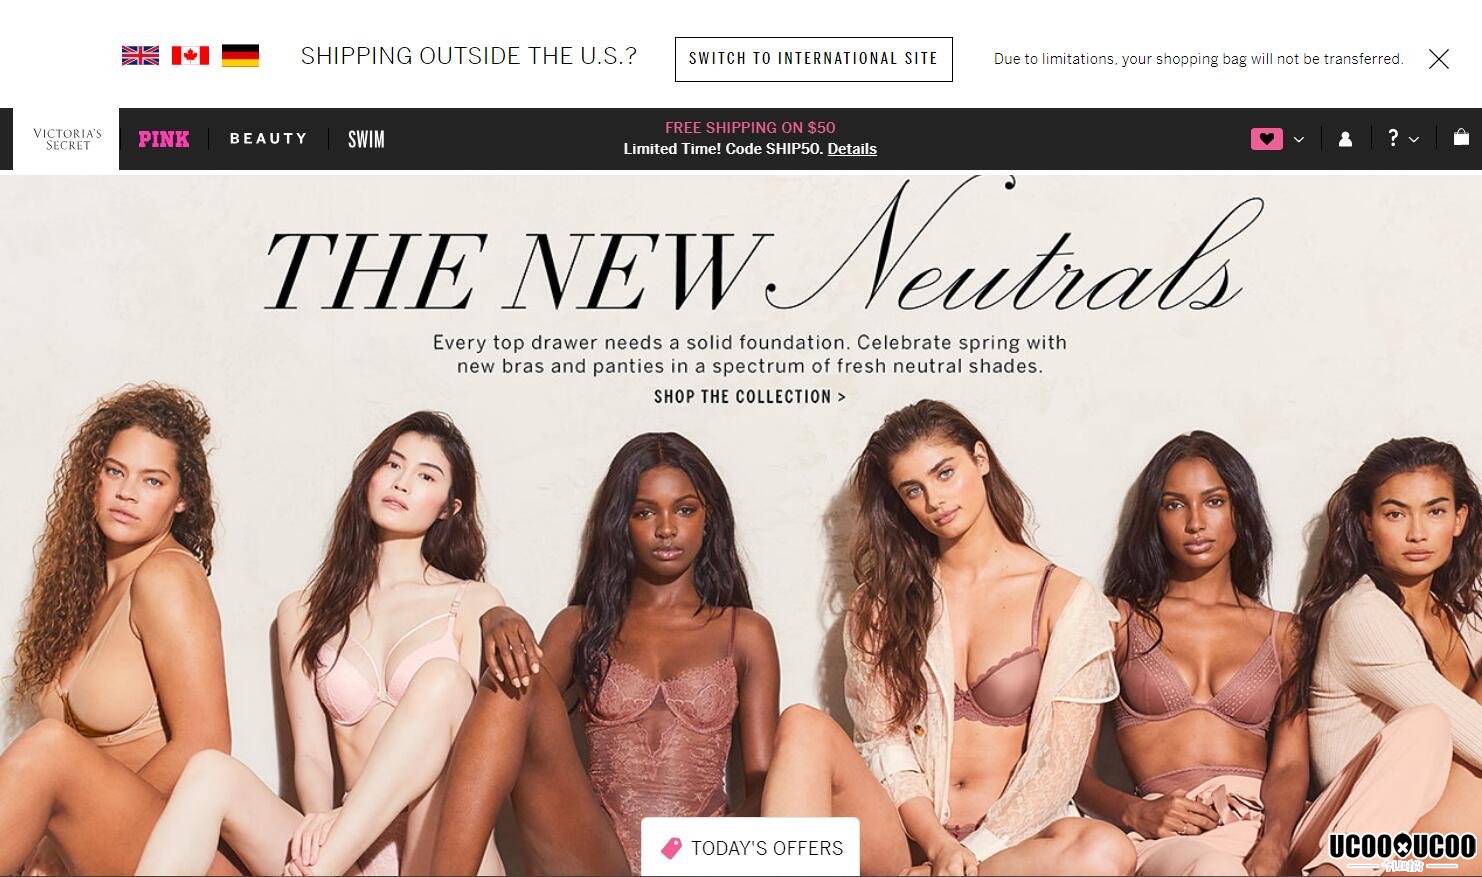Open the SWIM tab

pos(366,139)
